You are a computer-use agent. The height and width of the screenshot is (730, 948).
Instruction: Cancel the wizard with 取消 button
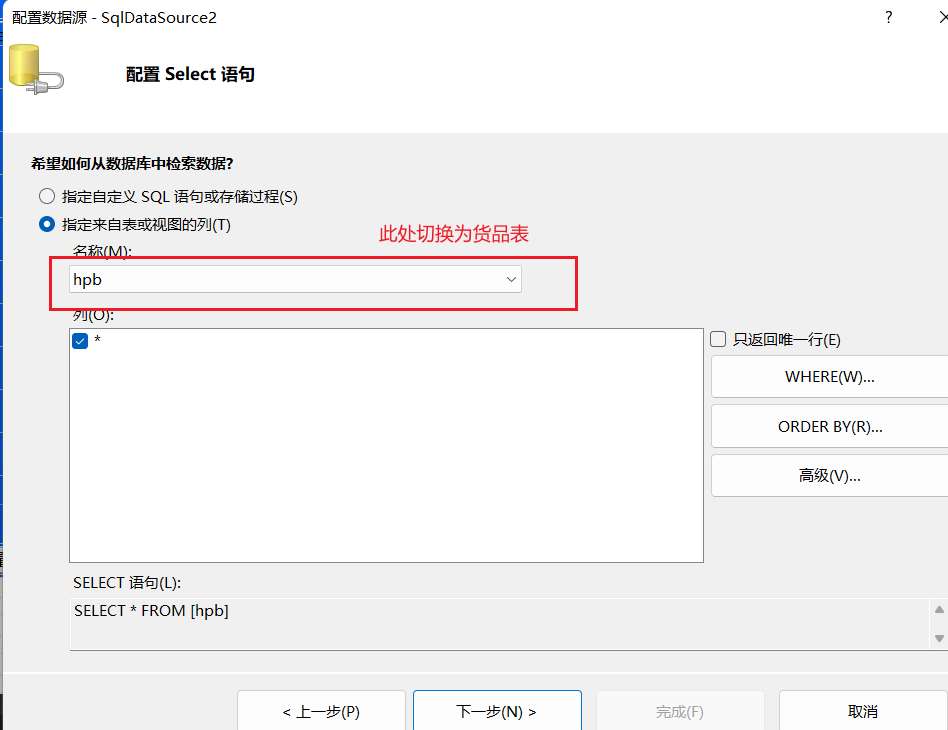tap(863, 711)
